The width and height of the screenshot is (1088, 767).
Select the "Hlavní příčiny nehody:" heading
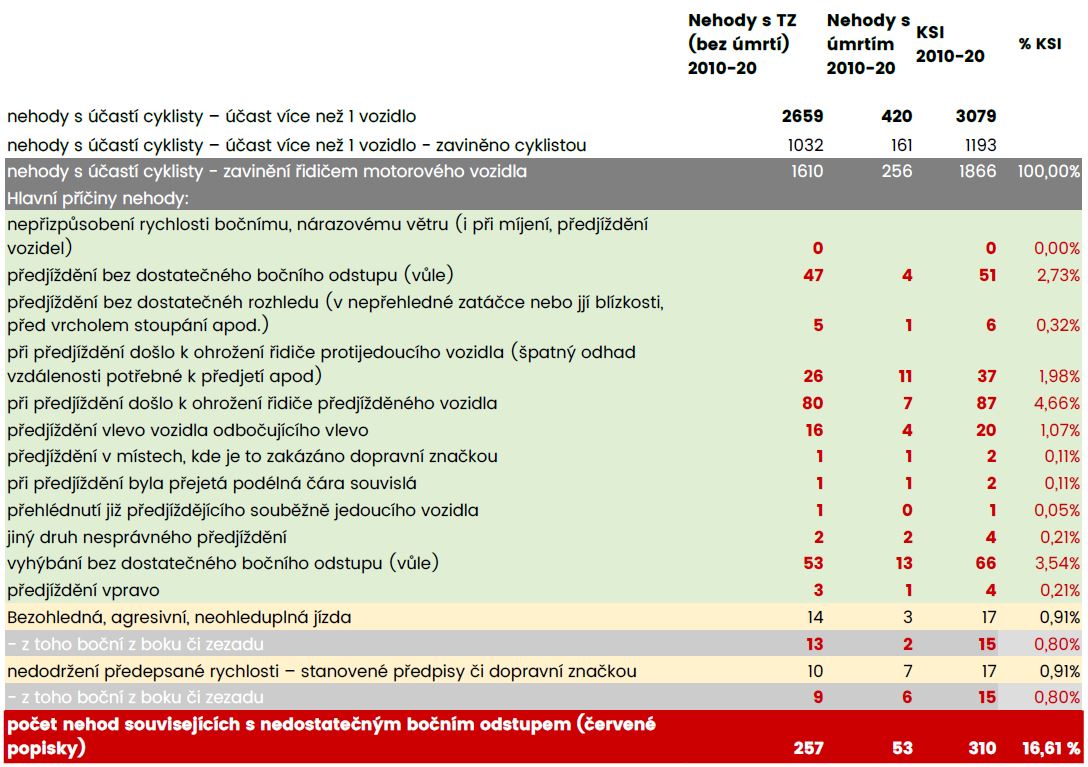coord(98,199)
